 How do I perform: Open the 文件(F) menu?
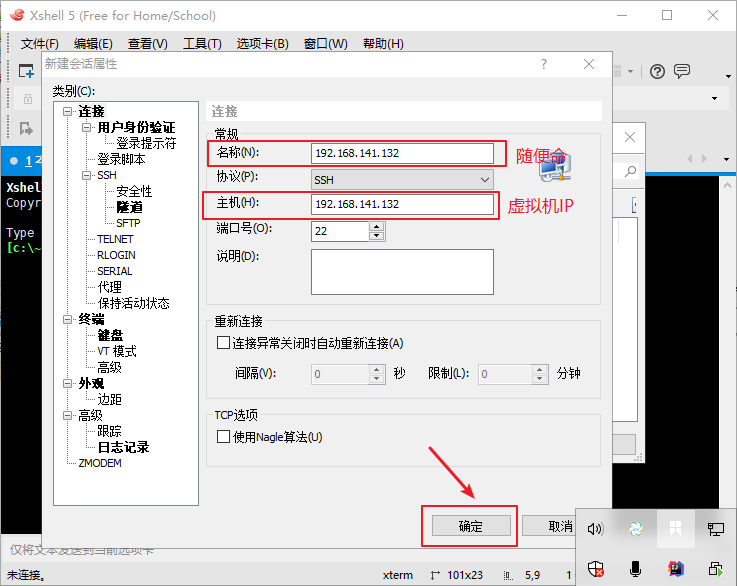click(x=40, y=43)
